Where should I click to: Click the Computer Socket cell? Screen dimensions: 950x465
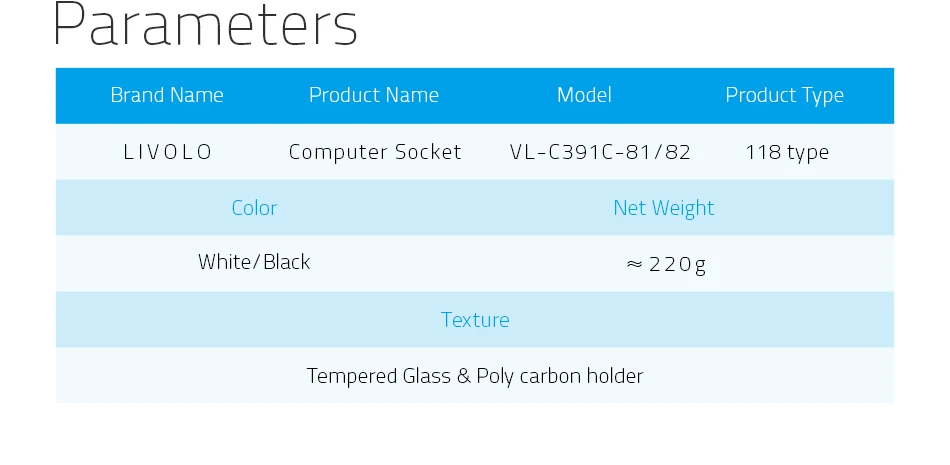[x=375, y=152]
